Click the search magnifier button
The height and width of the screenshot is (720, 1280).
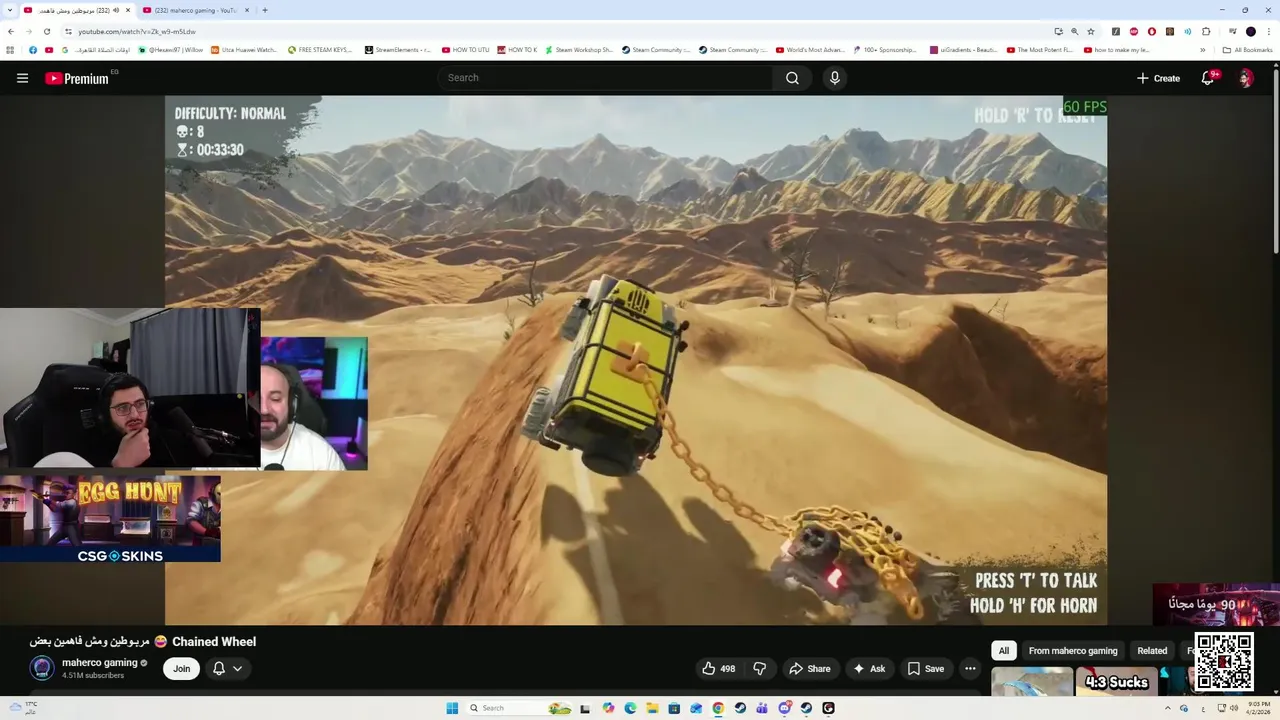792,78
